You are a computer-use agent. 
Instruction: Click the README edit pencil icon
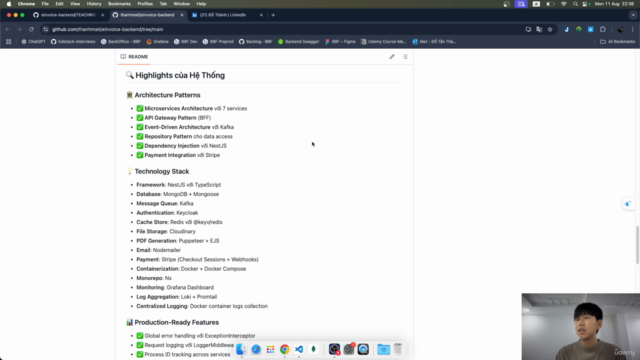tap(392, 57)
